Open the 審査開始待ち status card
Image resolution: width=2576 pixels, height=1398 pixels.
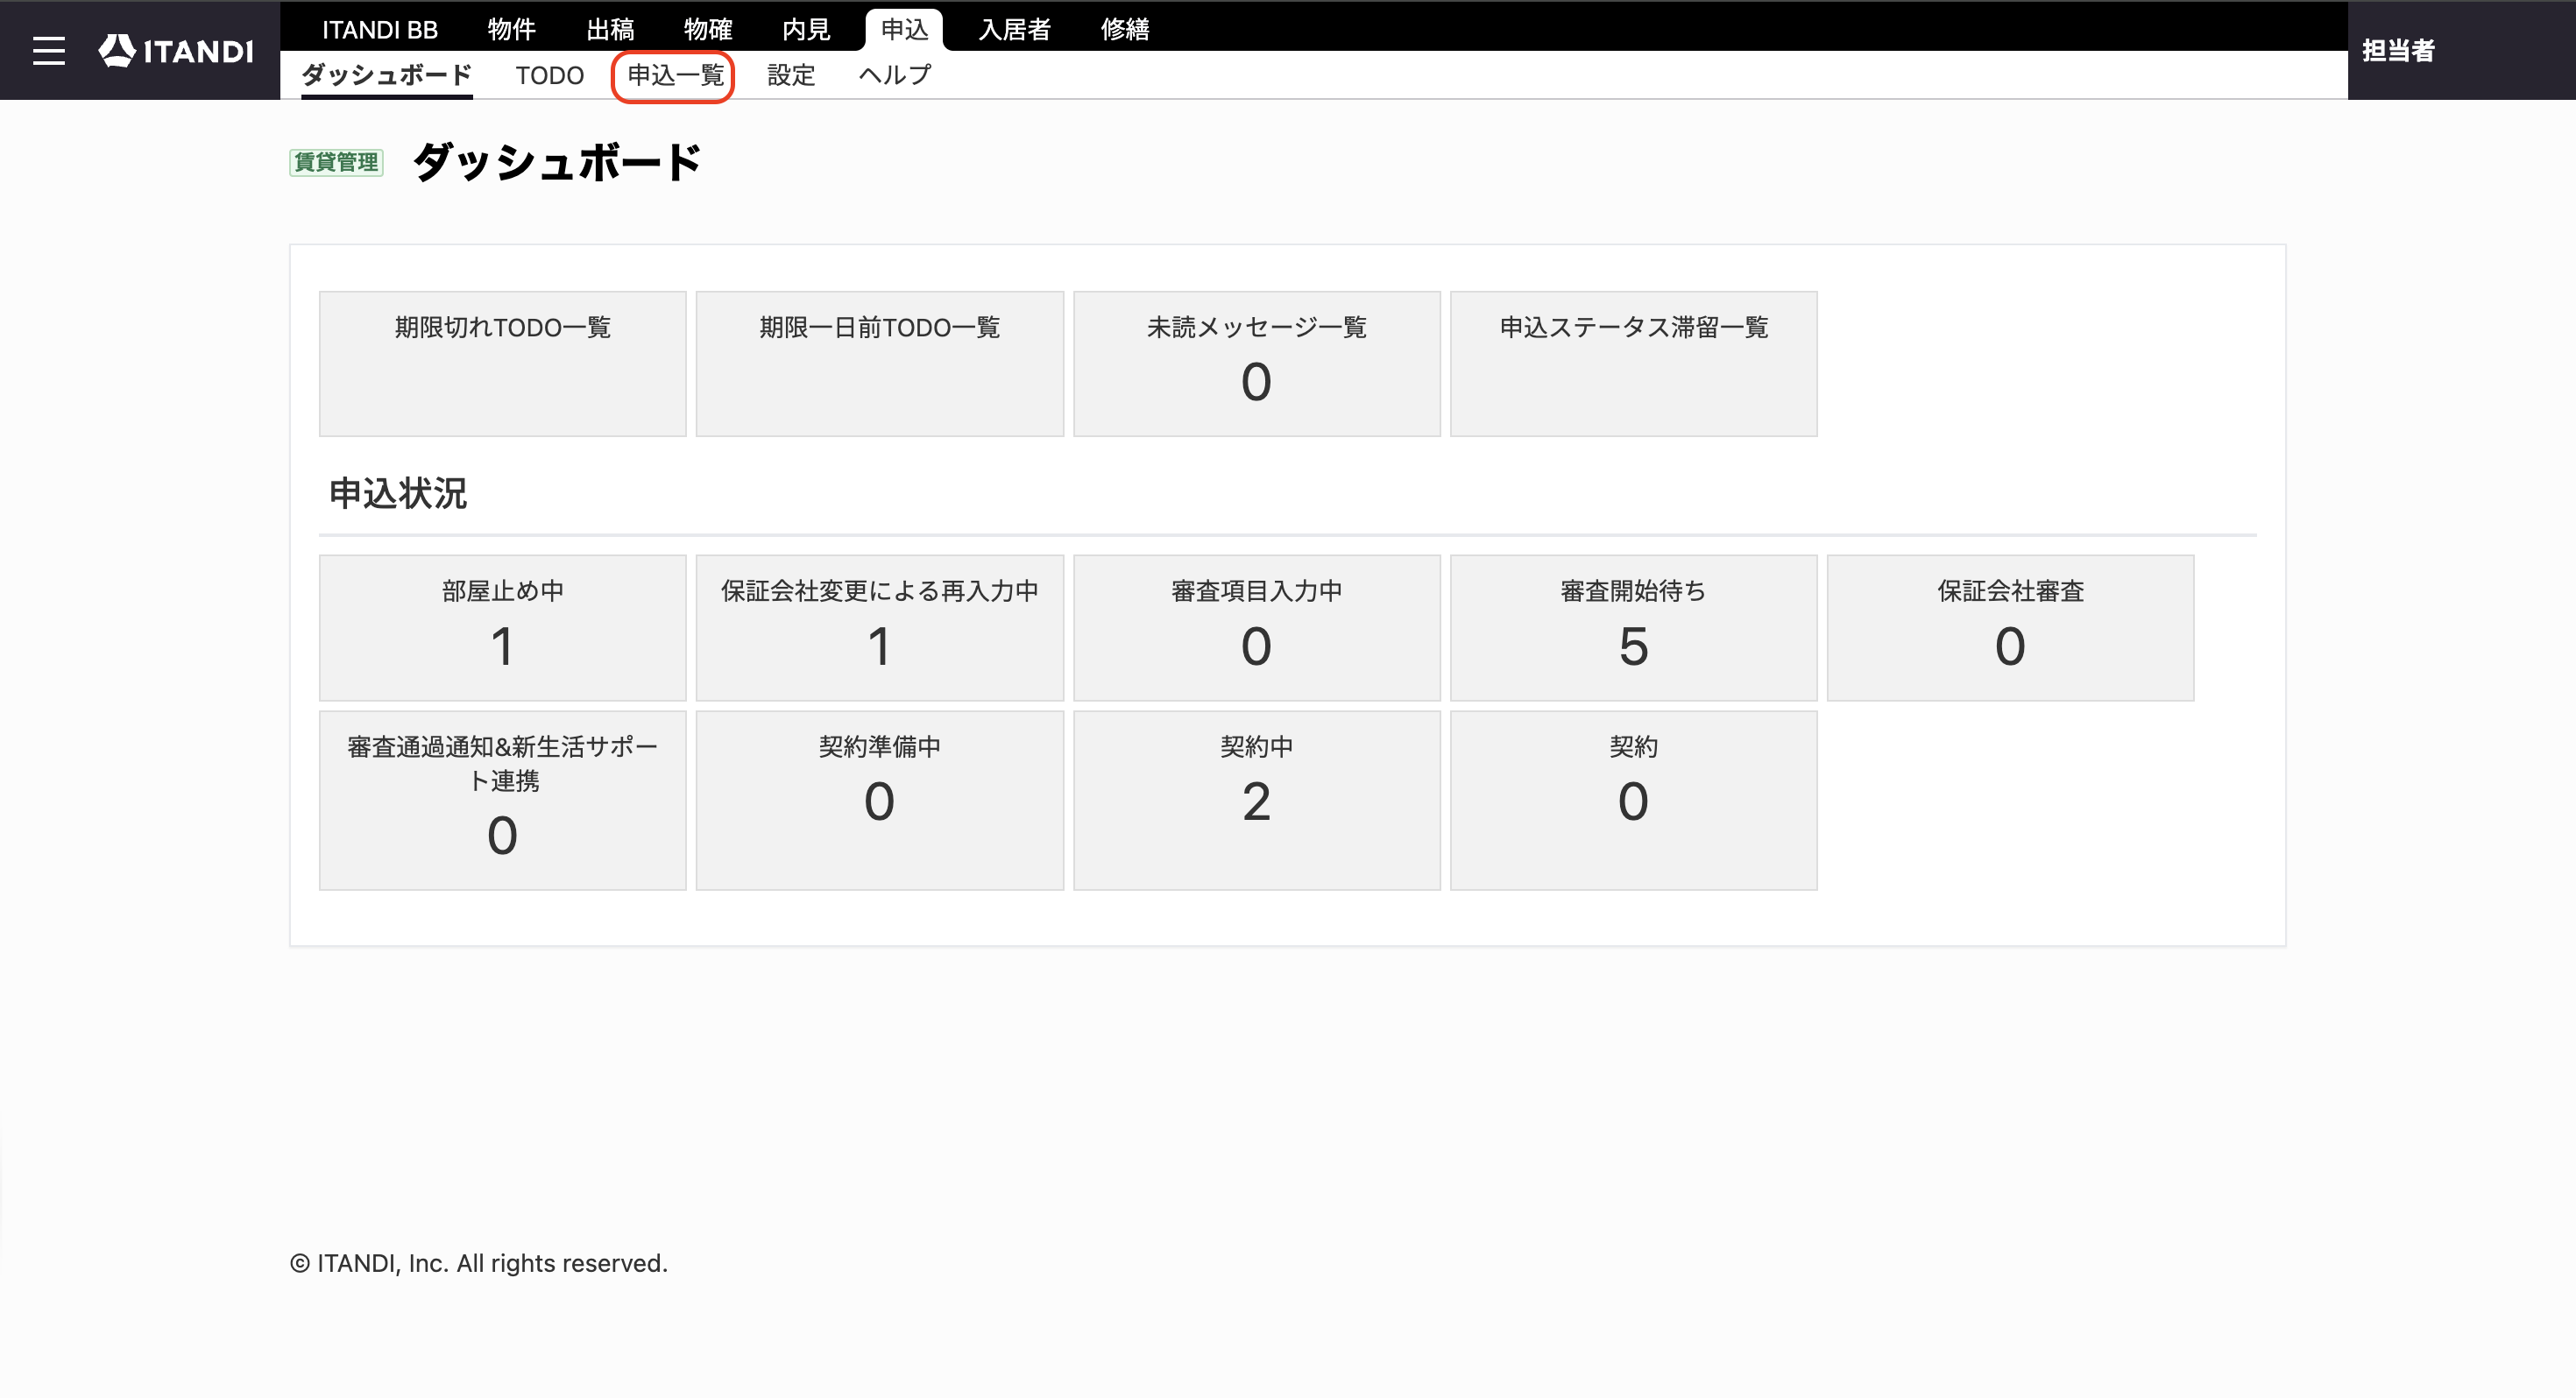[x=1633, y=628]
